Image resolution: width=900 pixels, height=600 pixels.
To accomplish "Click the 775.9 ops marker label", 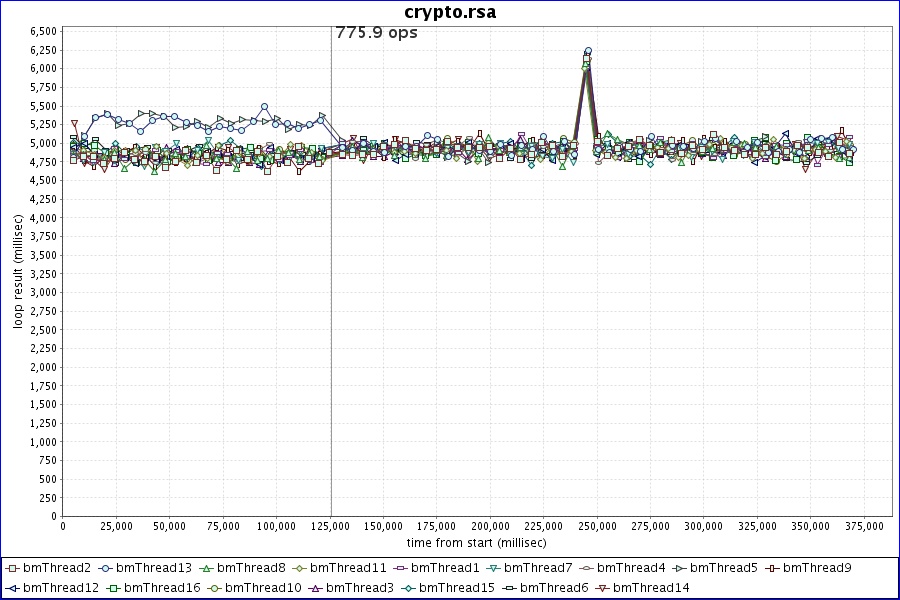I will 376,33.
